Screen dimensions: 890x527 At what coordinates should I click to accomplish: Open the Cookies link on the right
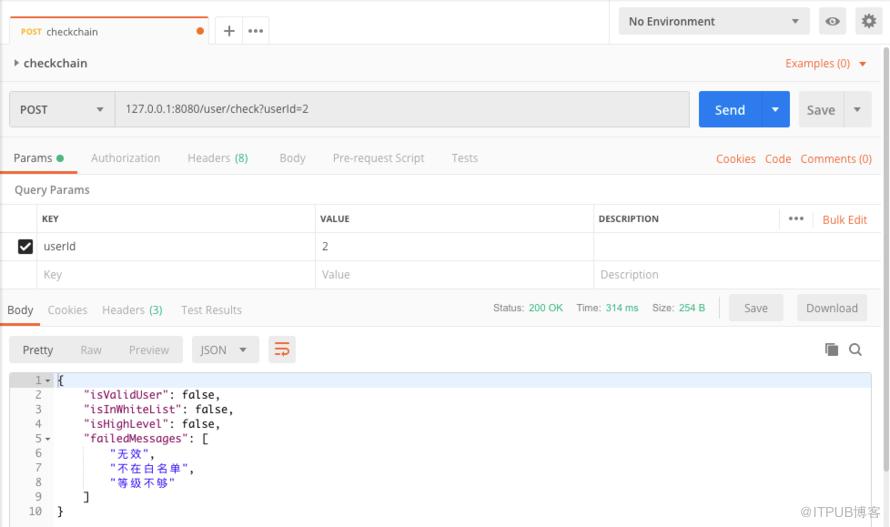736,158
